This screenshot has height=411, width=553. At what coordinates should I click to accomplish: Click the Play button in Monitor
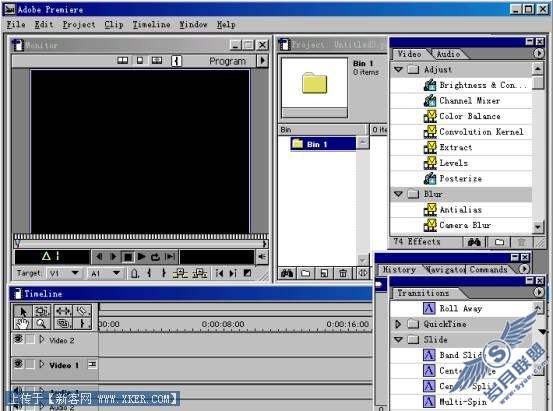point(141,257)
